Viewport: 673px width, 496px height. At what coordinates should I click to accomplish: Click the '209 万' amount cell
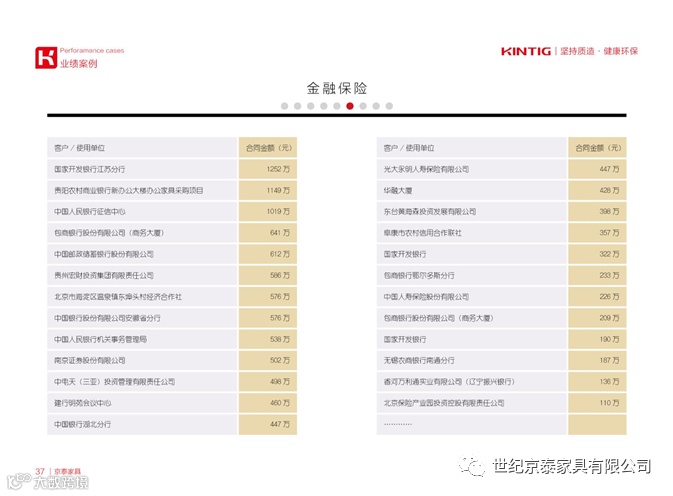597,318
